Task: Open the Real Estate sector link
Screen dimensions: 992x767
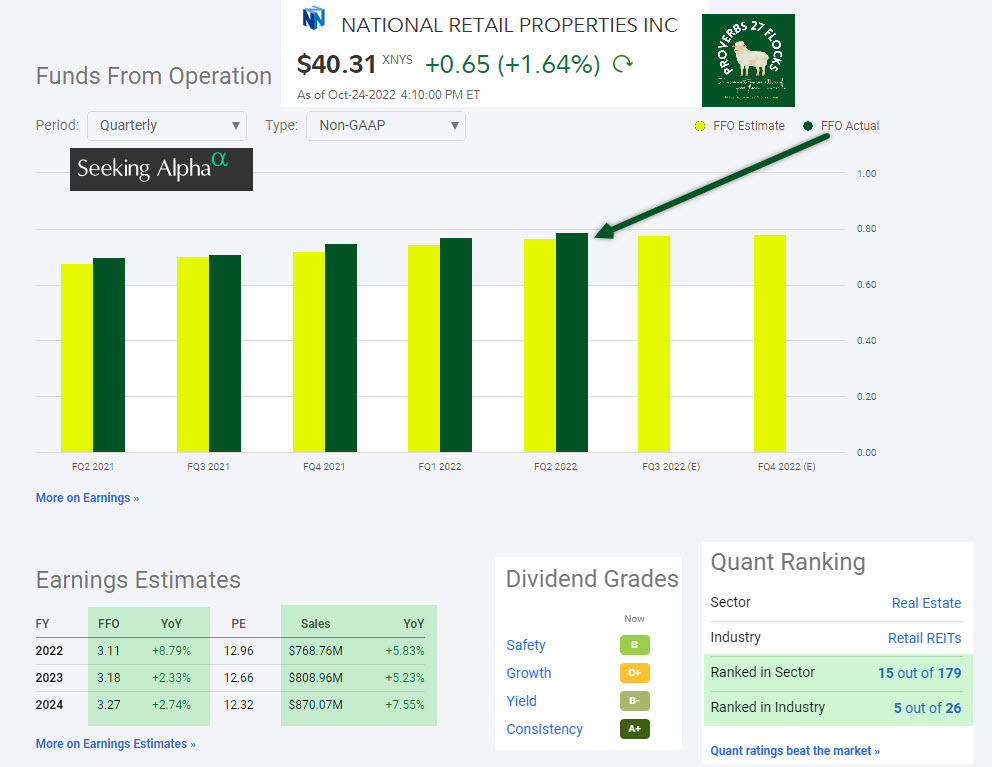Action: [x=926, y=603]
